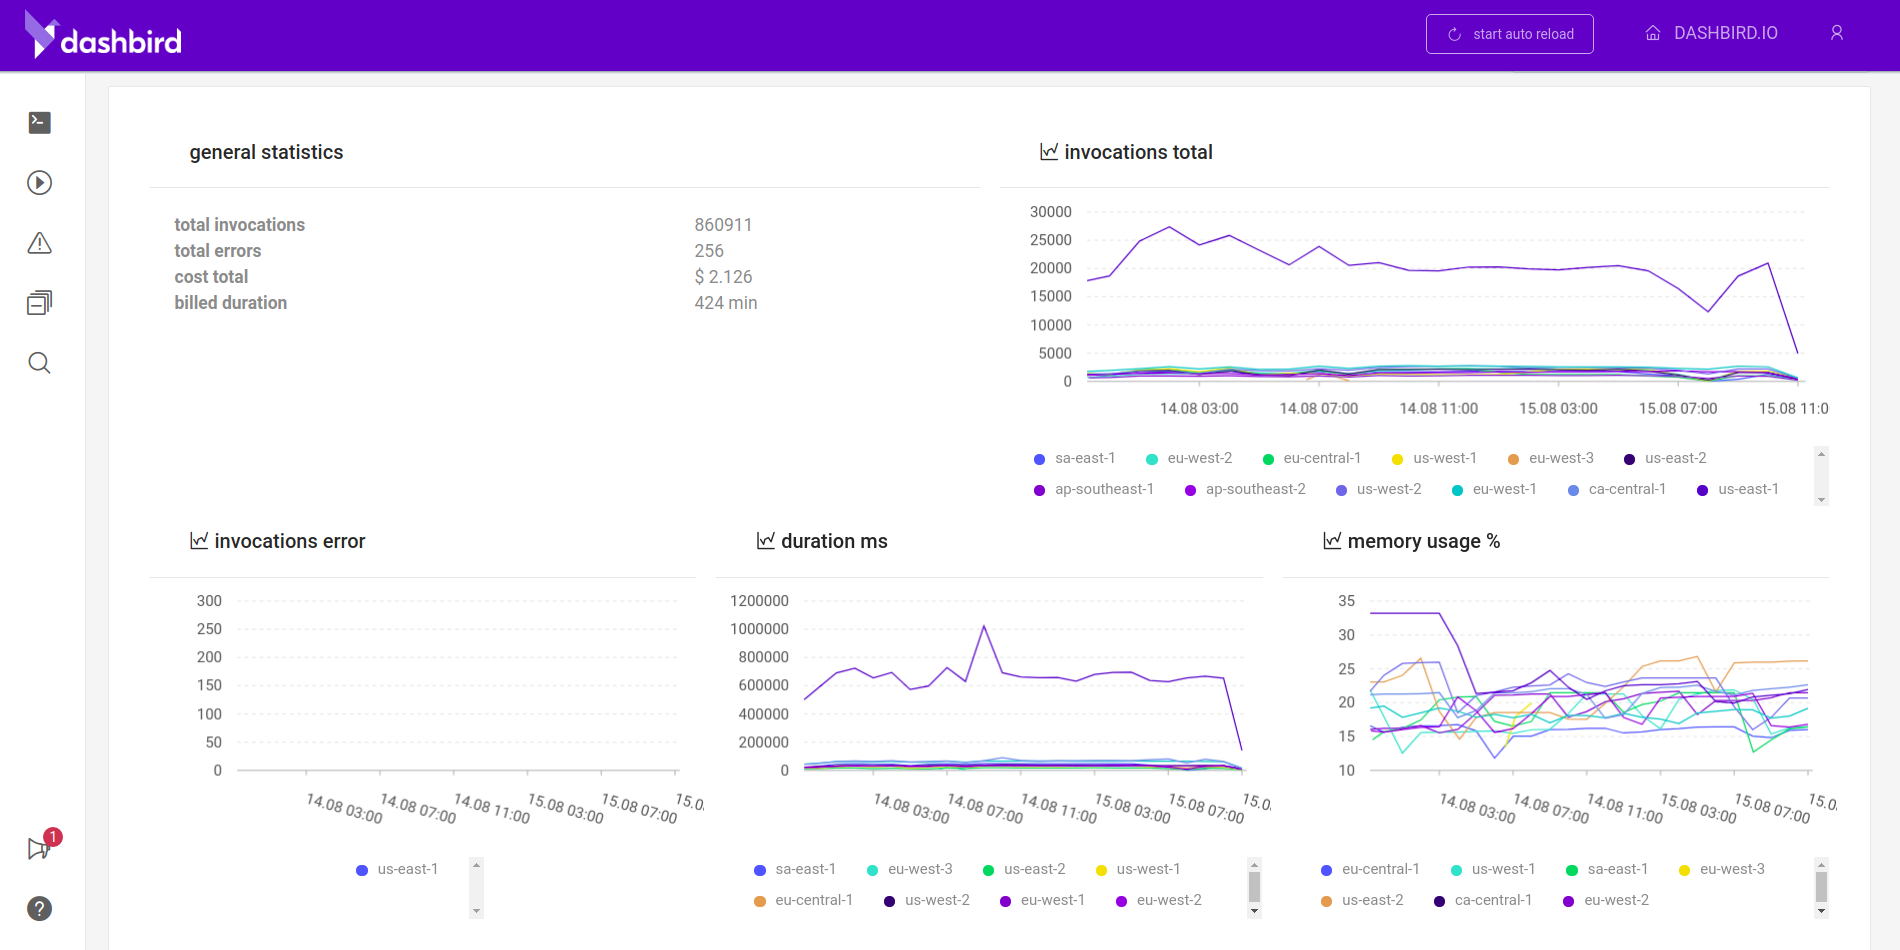Click the memory usage % chart icon
Screen dimensions: 1900x950
tap(1332, 540)
